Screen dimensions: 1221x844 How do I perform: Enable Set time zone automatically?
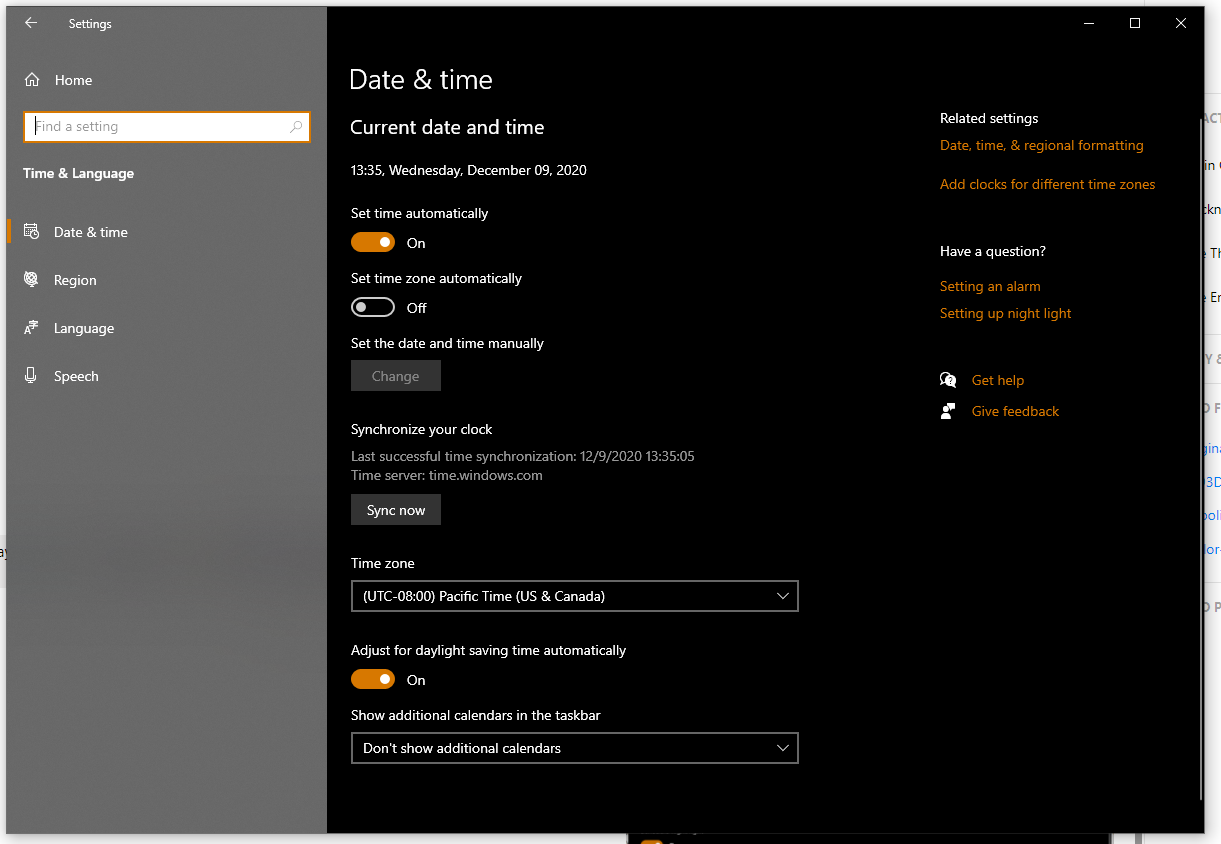(373, 308)
